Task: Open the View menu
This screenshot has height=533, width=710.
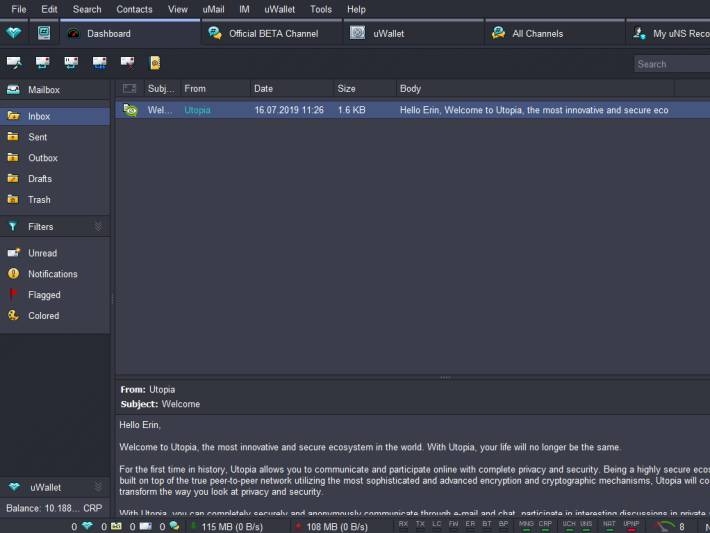Action: 178,9
